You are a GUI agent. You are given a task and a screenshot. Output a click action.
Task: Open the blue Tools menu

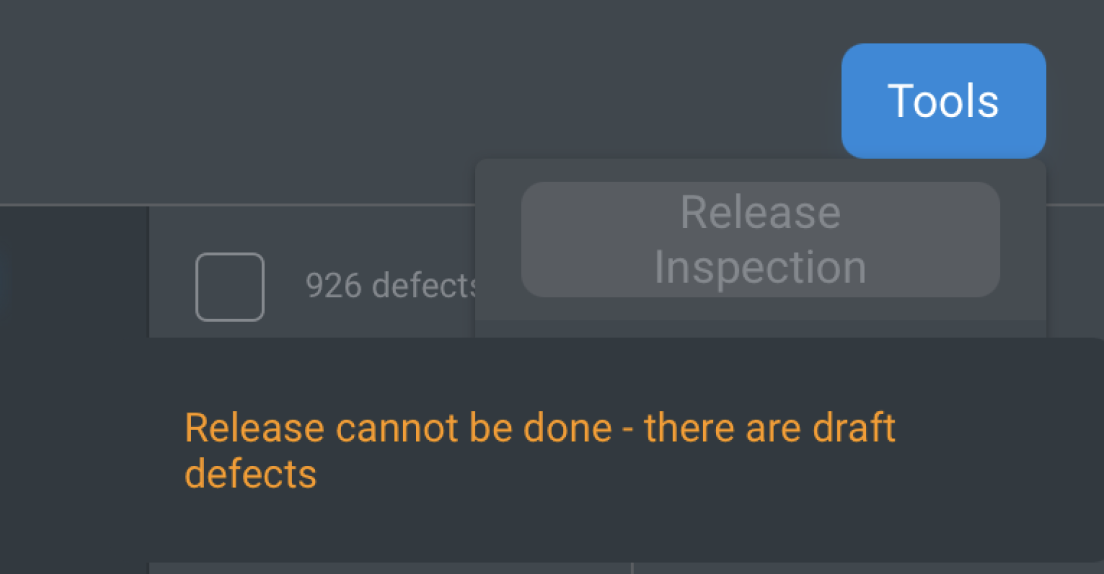943,101
